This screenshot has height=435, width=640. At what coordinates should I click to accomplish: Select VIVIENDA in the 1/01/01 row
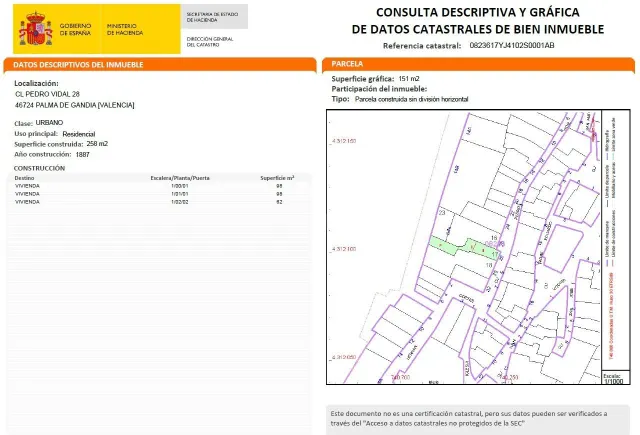[x=27, y=194]
